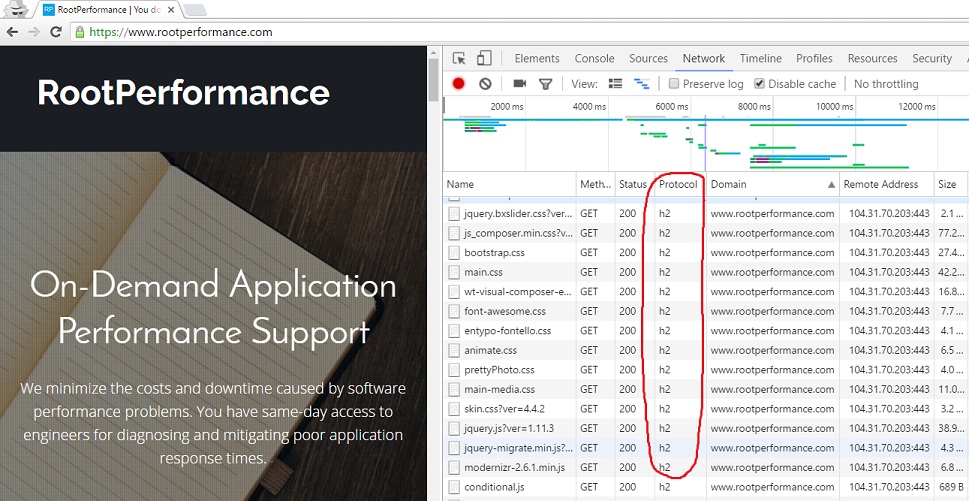969x501 pixels.
Task: Click file icon beside conditional.js
Action: (x=454, y=487)
